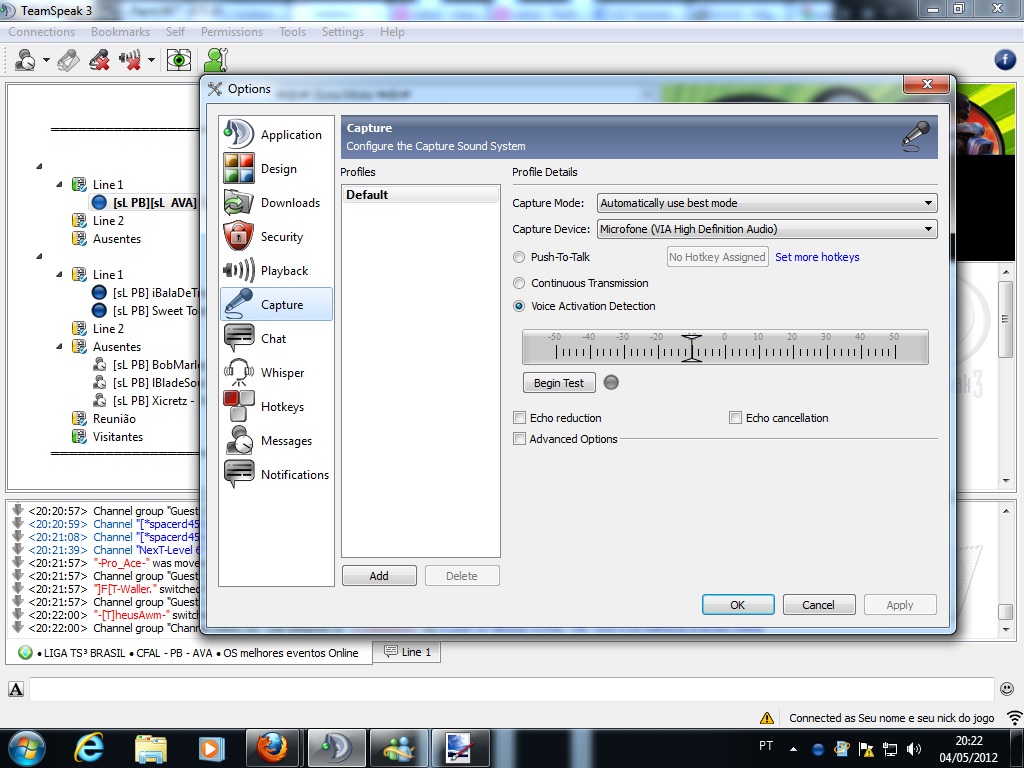This screenshot has width=1024, height=768.
Task: Follow the Set more hotkeys link
Action: click(817, 257)
